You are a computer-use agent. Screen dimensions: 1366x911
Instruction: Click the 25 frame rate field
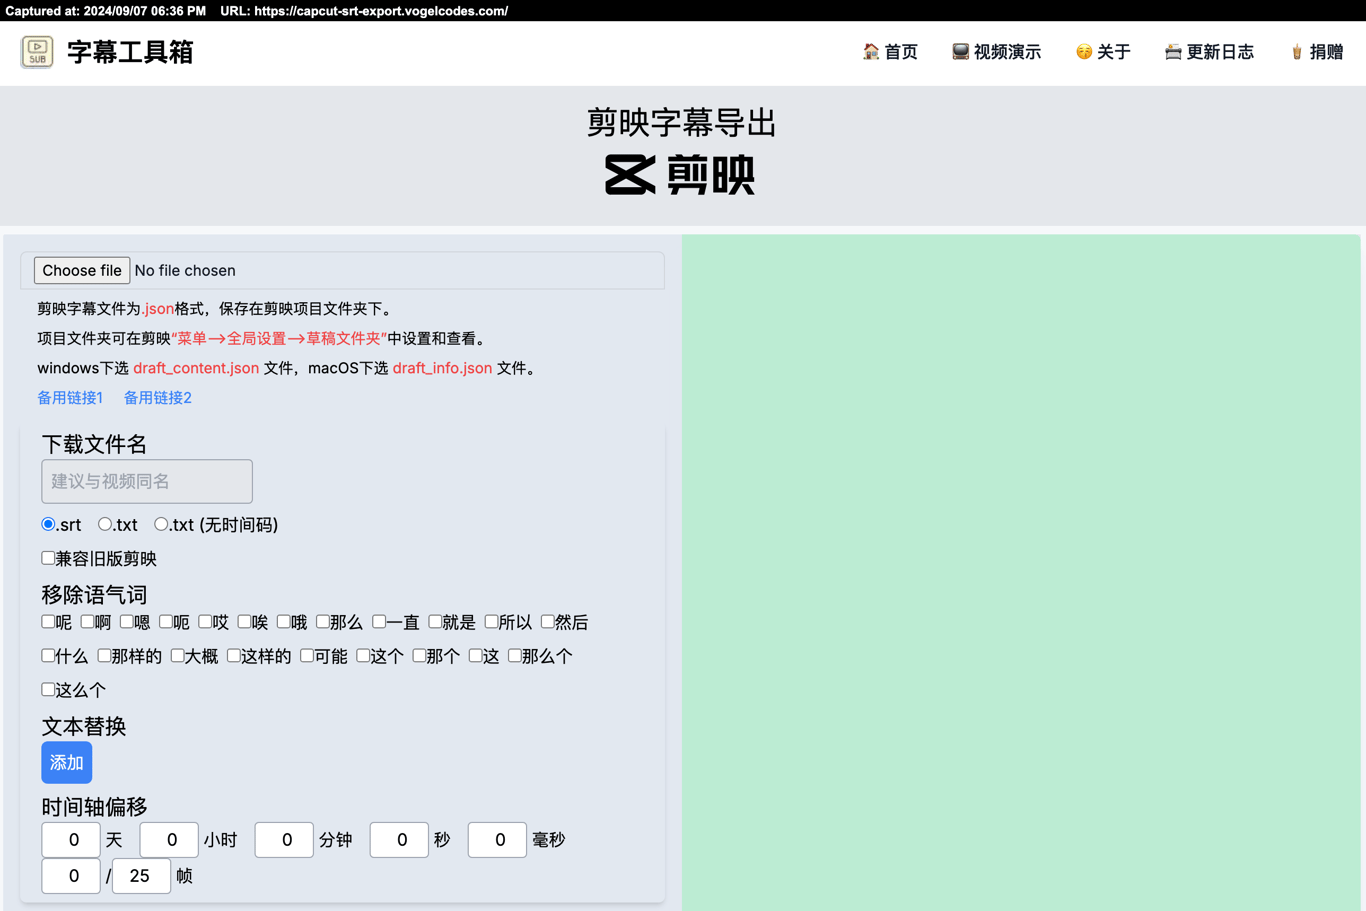click(x=141, y=876)
